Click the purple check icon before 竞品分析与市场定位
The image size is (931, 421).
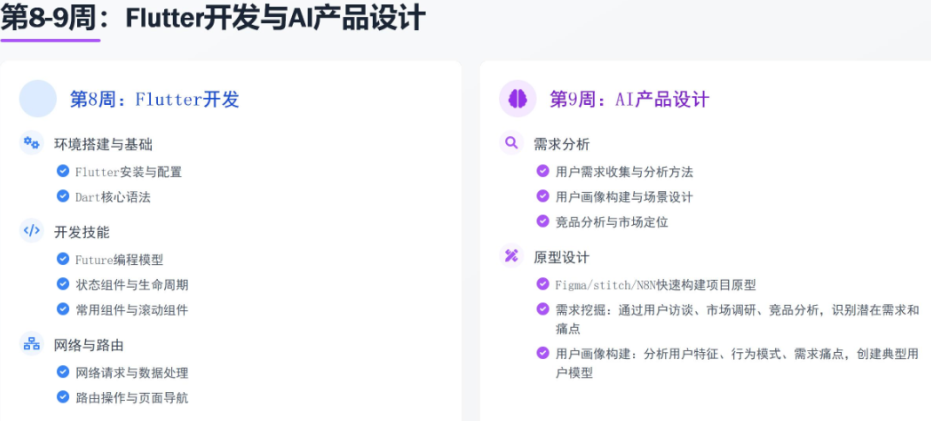pyautogui.click(x=543, y=221)
